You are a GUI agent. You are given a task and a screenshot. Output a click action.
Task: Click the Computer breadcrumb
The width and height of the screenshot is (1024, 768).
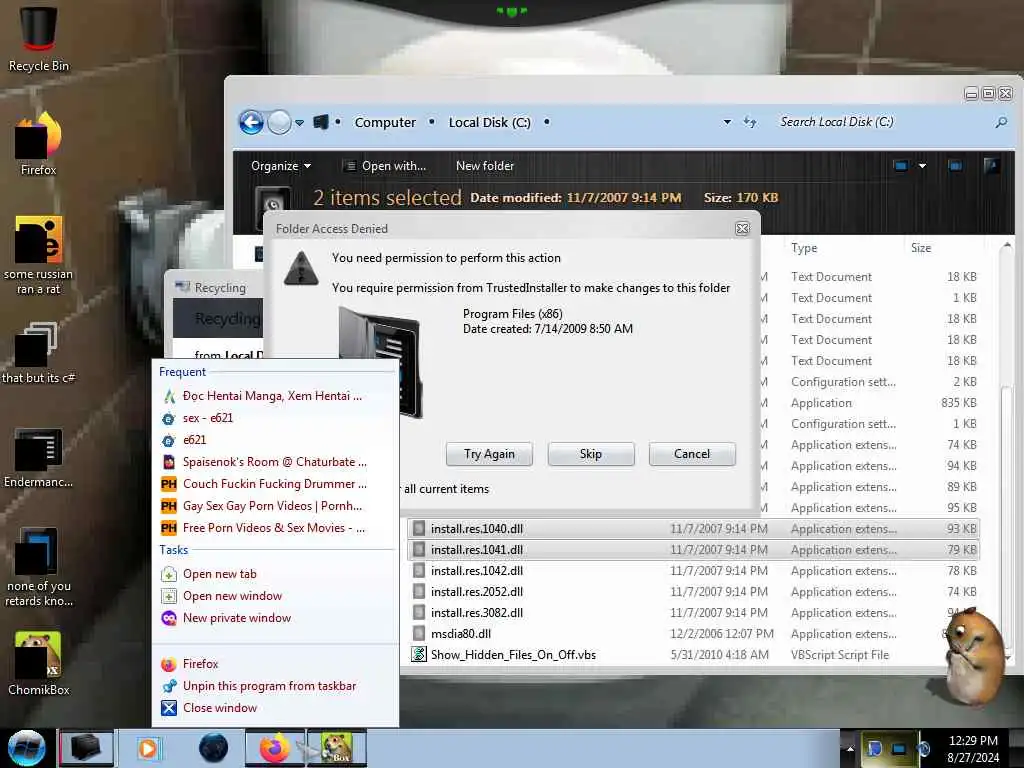pos(385,122)
